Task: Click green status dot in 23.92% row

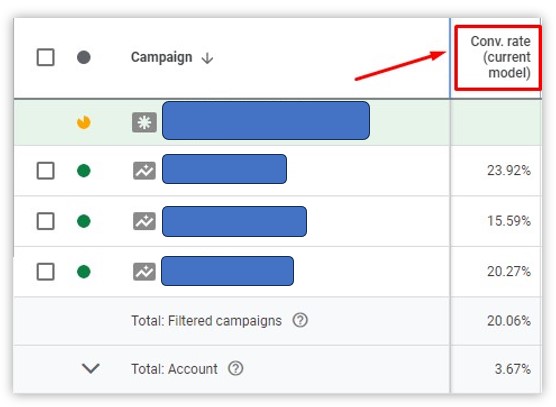Action: pyautogui.click(x=84, y=171)
